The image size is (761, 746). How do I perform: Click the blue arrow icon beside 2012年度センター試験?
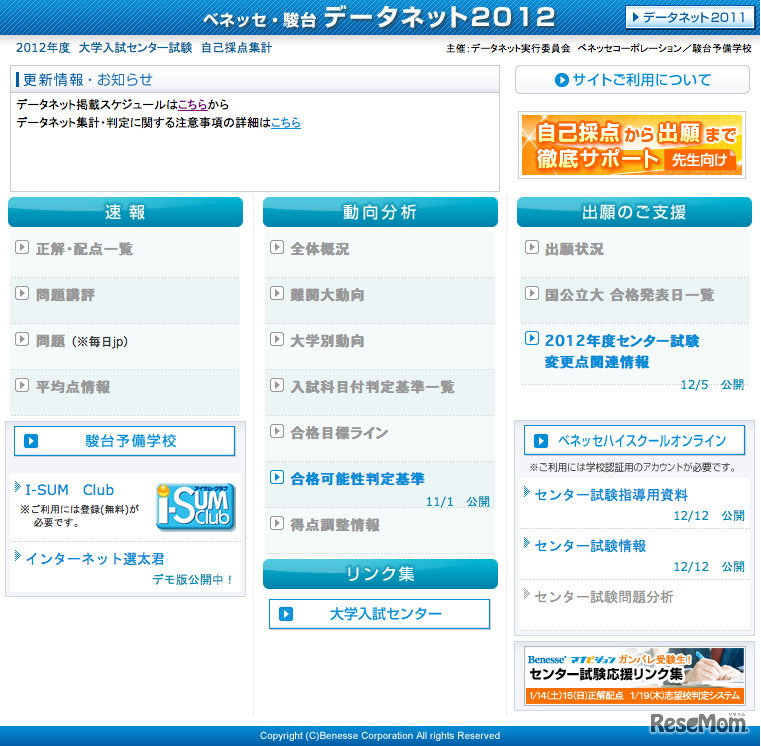click(531, 338)
